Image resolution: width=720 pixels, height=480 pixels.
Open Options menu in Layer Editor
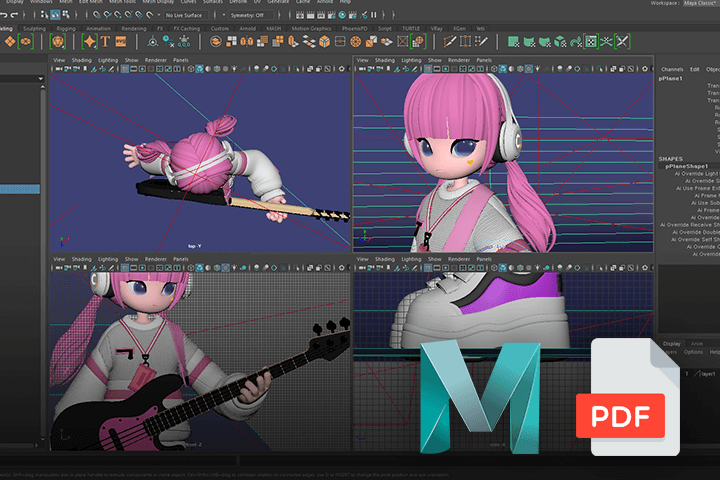coord(693,352)
